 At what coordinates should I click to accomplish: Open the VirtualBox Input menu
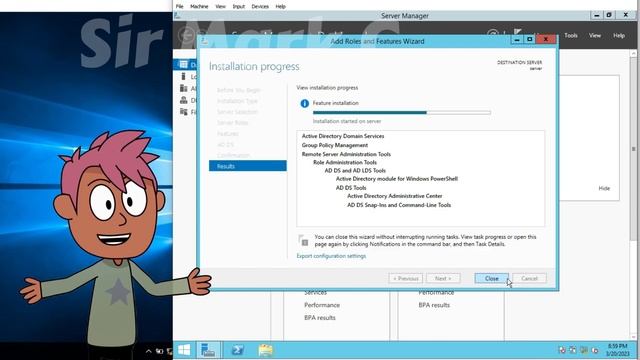(x=239, y=7)
